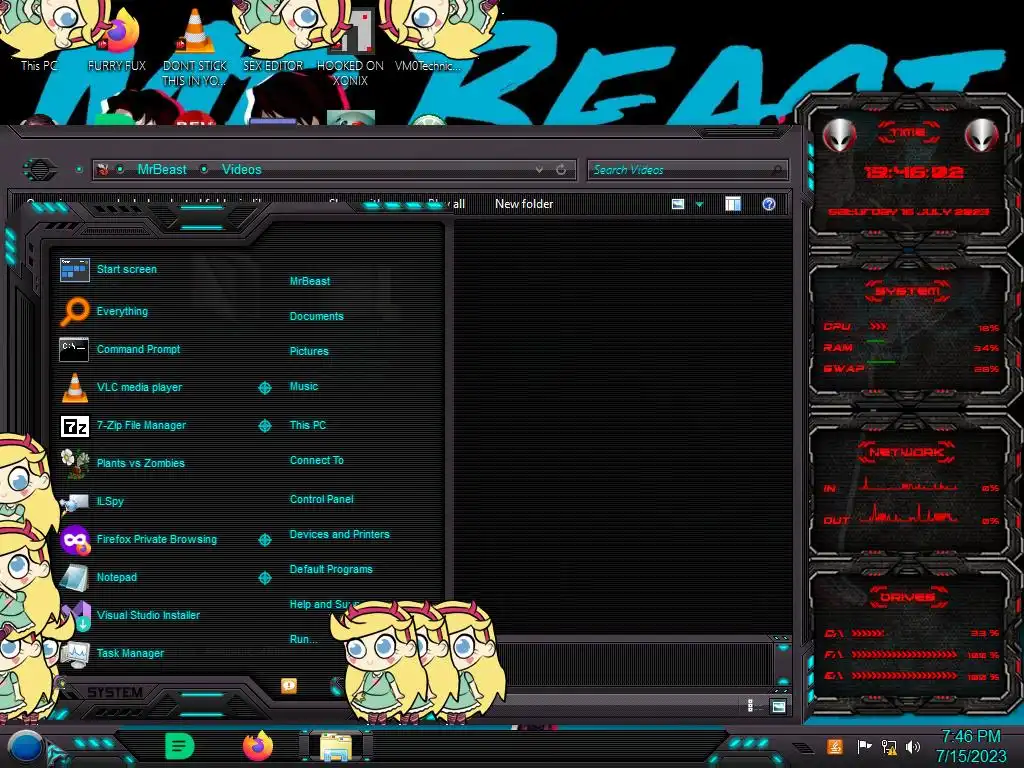Viewport: 1024px width, 768px height.
Task: Expand VLC media player jump list
Action: [x=264, y=388]
